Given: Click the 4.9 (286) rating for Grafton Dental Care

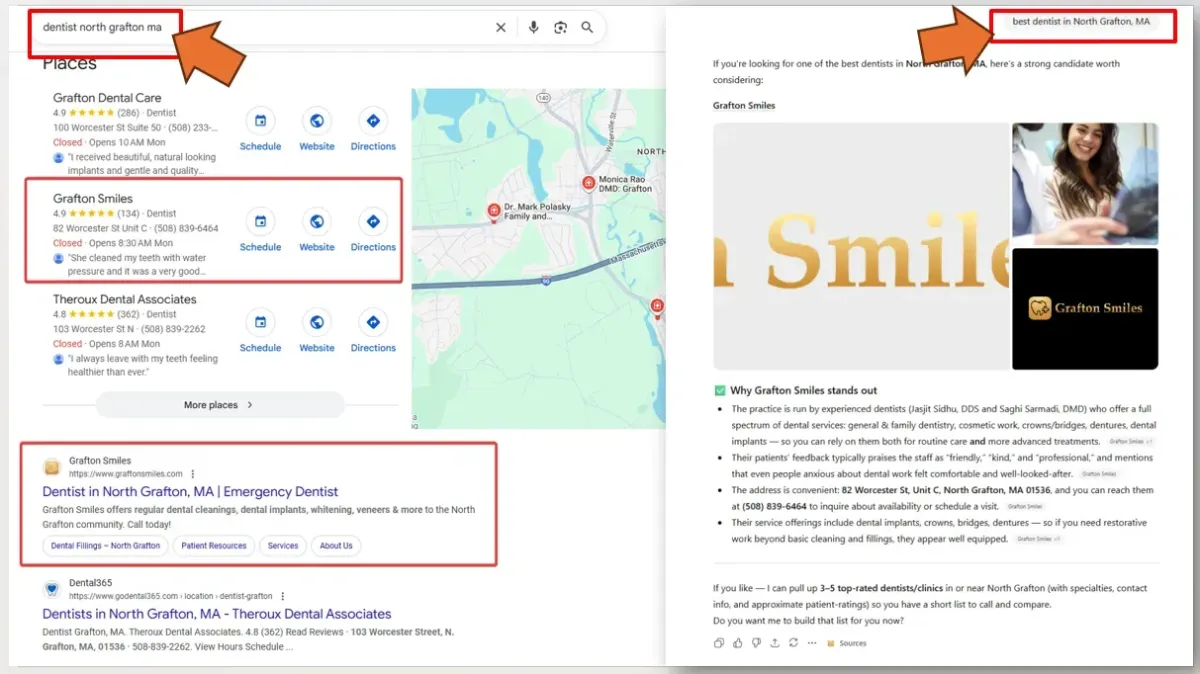Looking at the screenshot, I should click(x=98, y=113).
